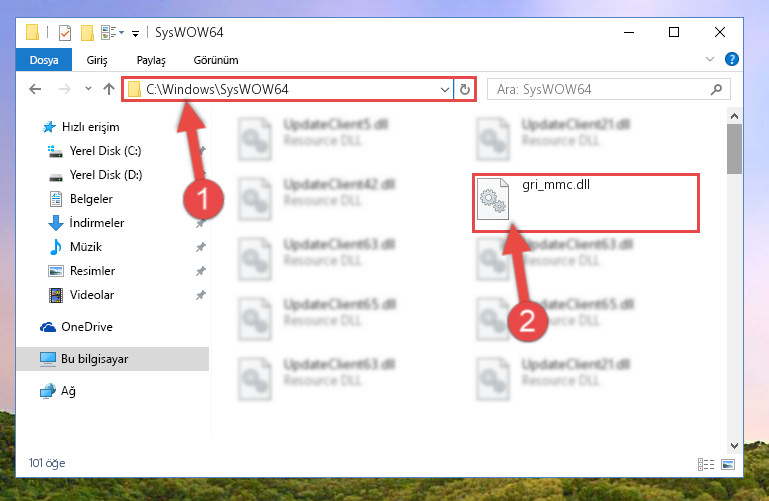Viewport: 769px width, 501px height.
Task: Switch to the Görünüm tab
Action: 216,60
